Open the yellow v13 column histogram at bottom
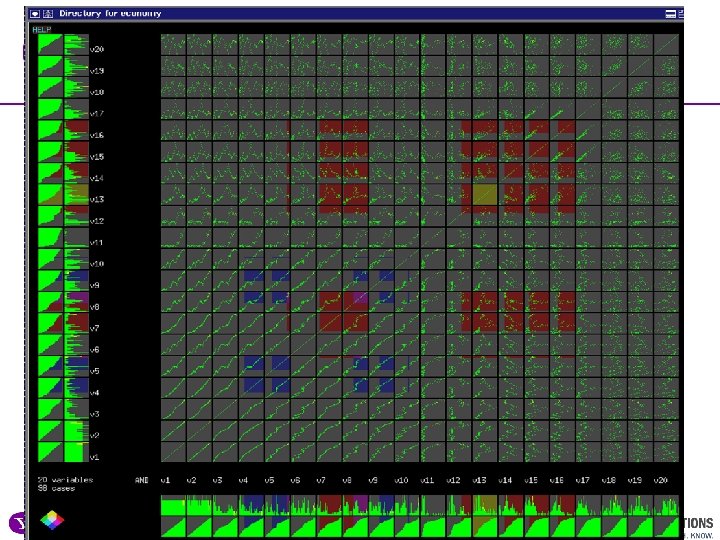720x540 pixels. (x=484, y=505)
